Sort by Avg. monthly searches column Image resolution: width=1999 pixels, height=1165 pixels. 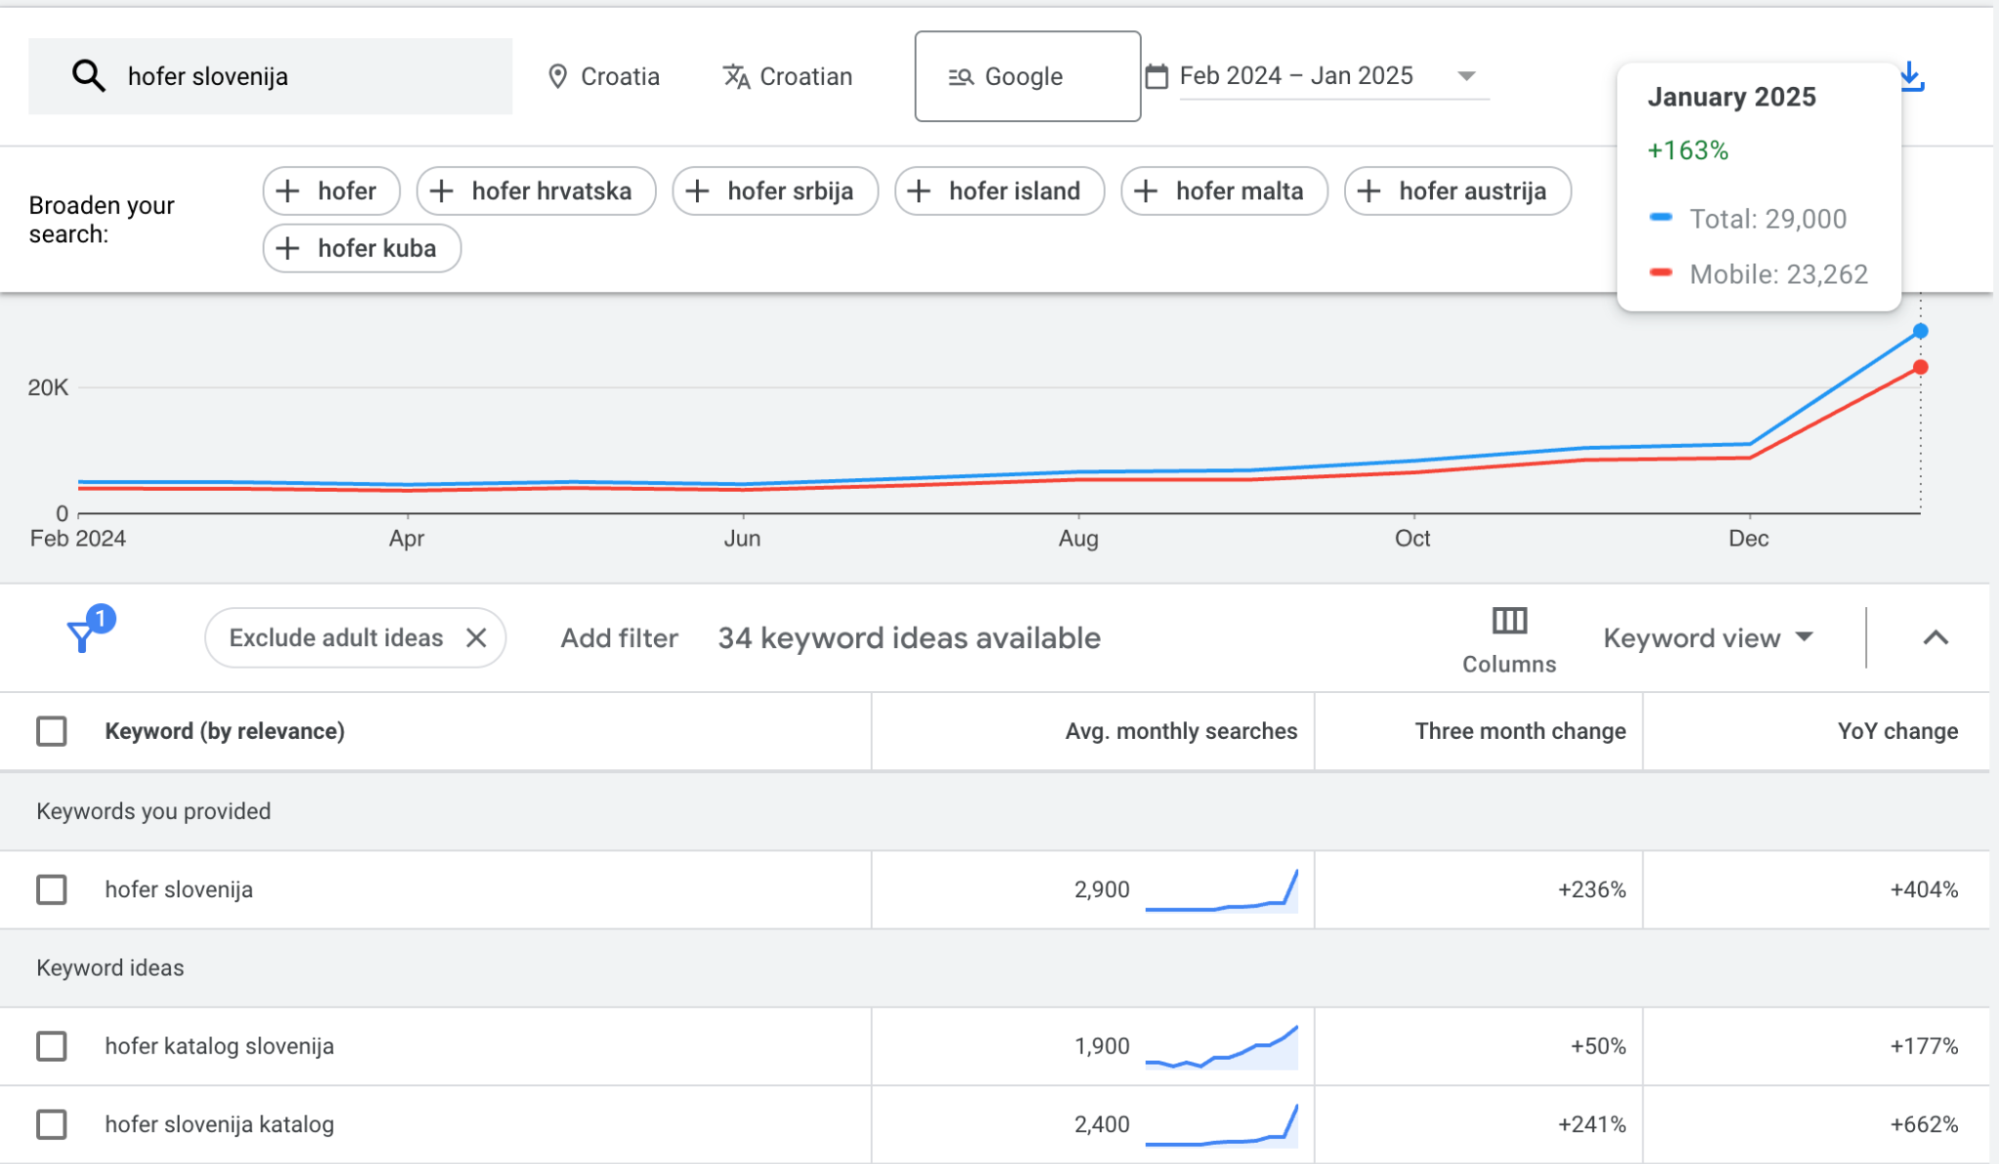pos(1181,731)
